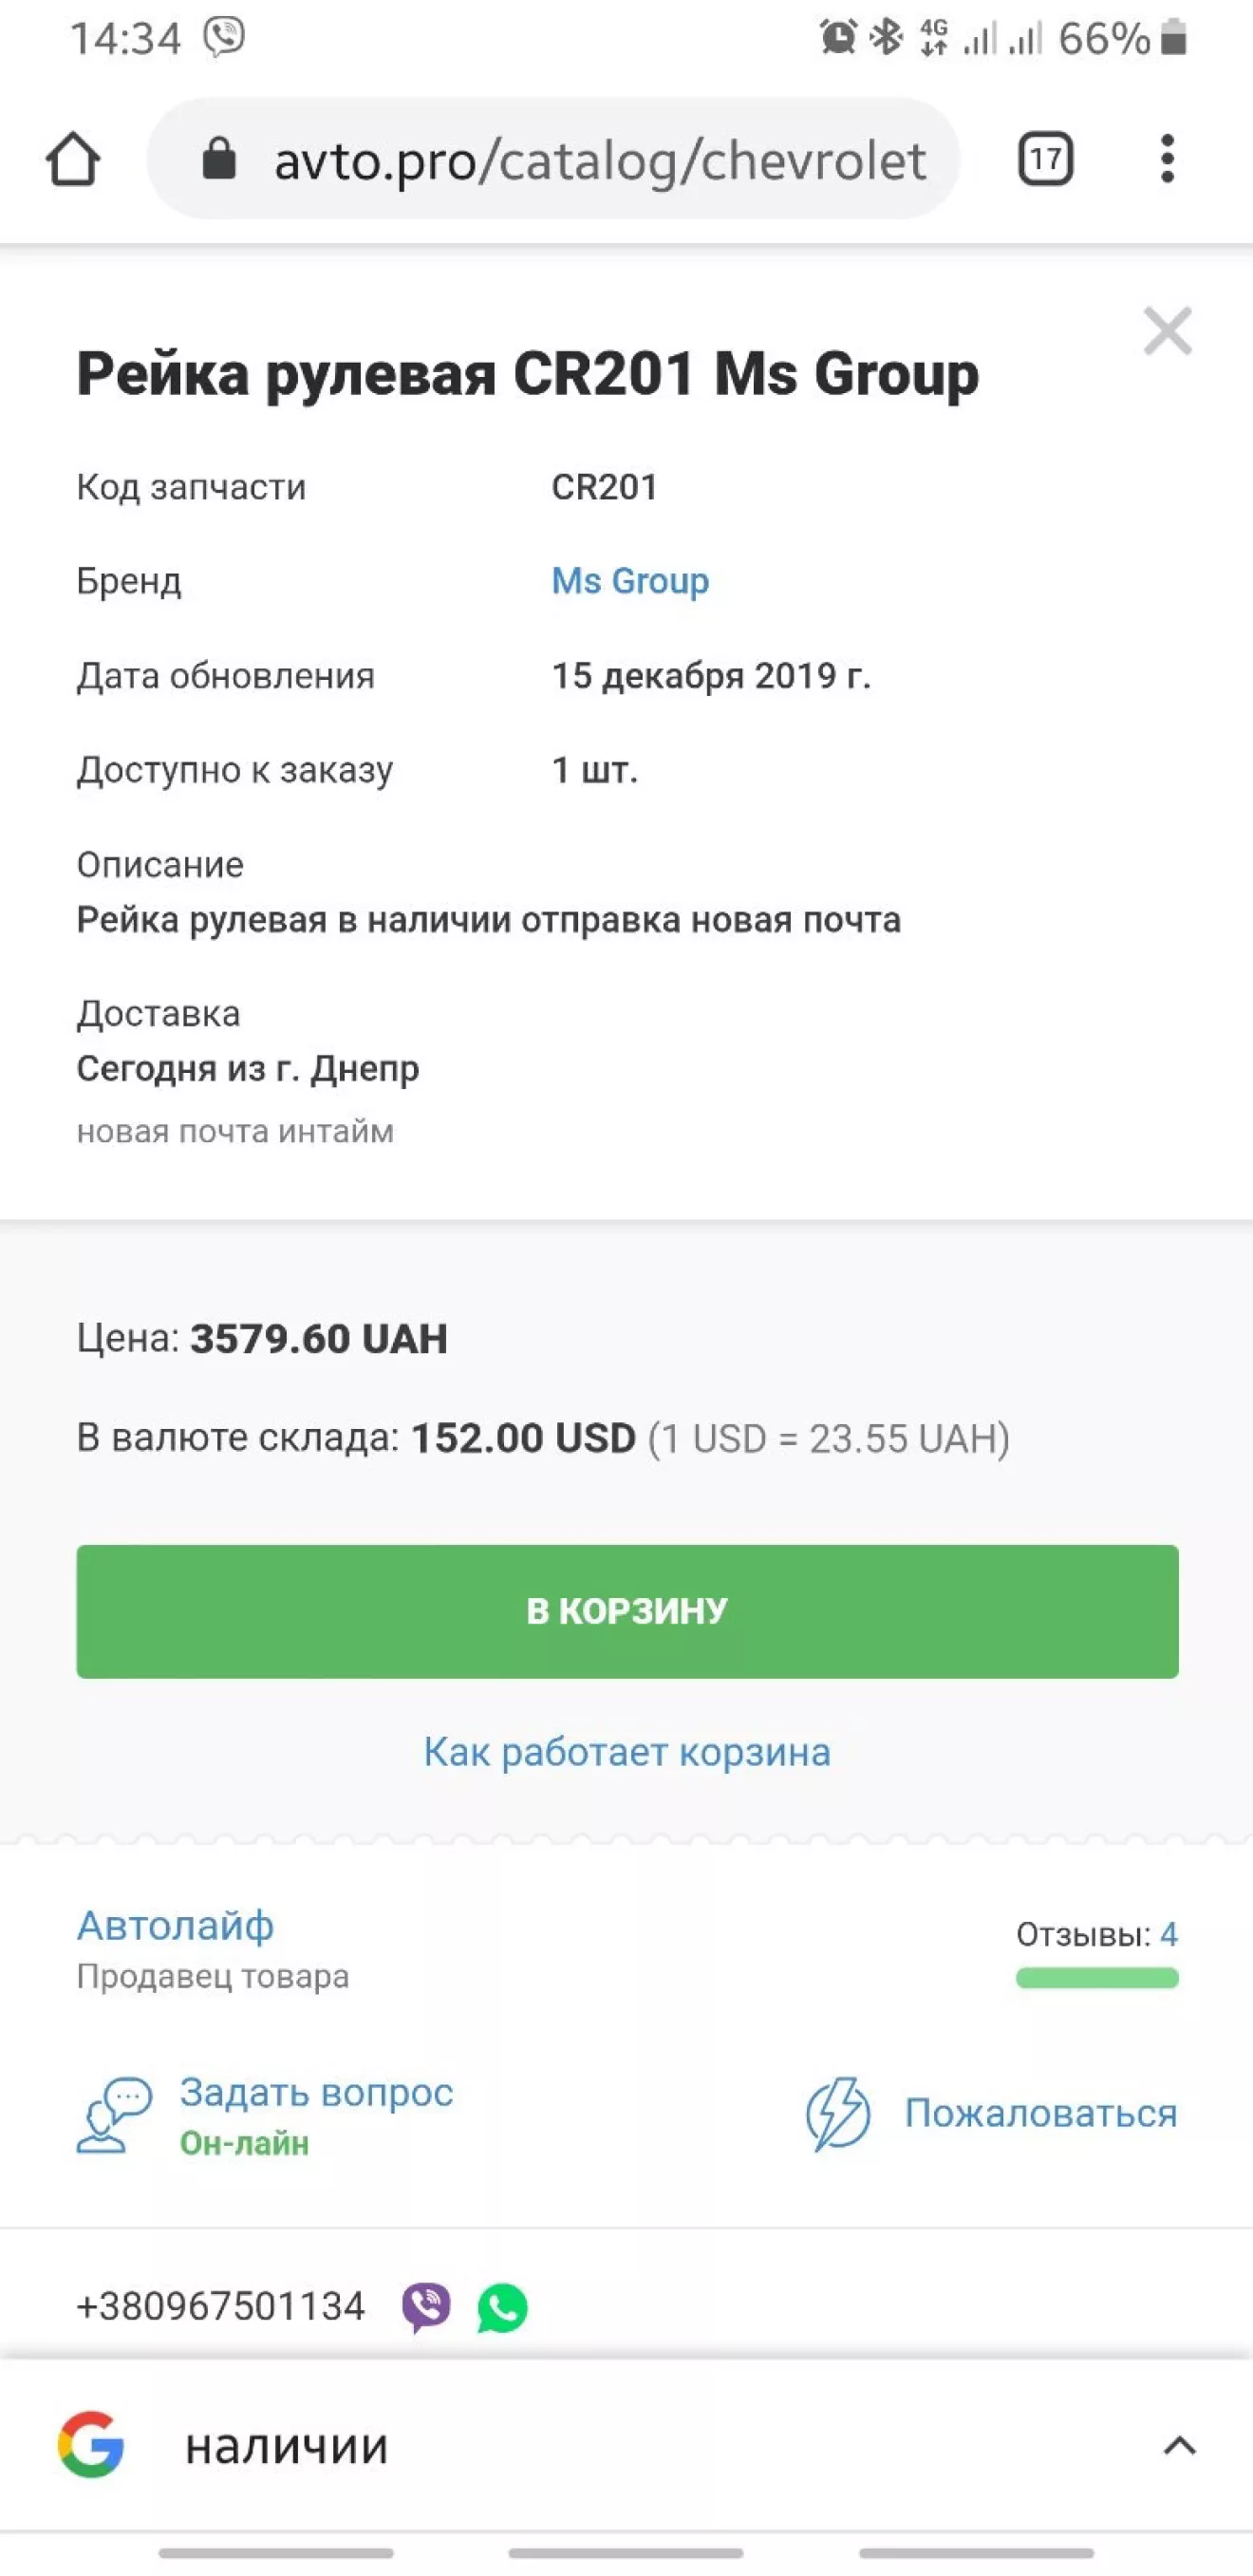Expand the Google search bar chevron
1253x2576 pixels.
1179,2446
